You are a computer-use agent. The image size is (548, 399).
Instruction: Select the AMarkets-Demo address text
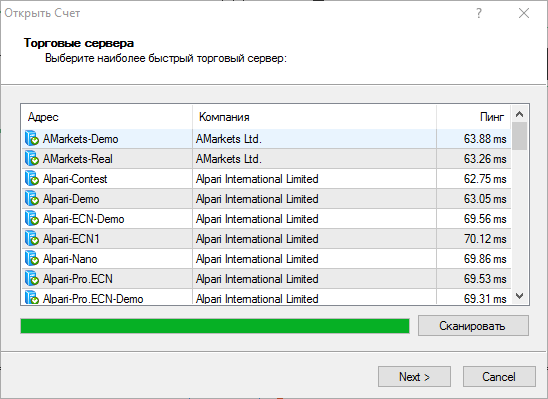(80, 139)
